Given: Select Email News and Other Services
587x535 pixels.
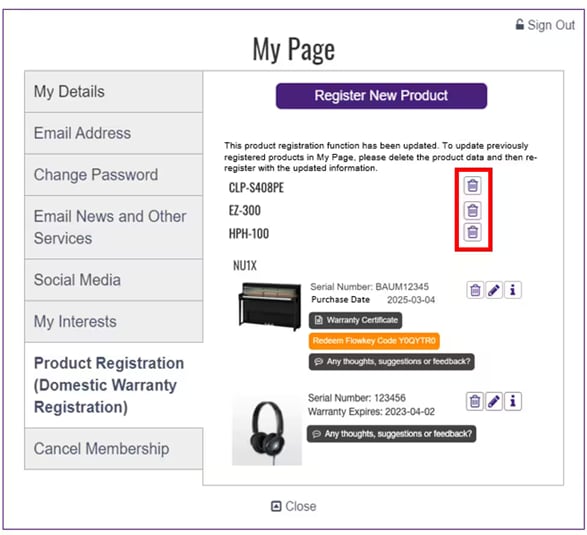Looking at the screenshot, I should (114, 227).
